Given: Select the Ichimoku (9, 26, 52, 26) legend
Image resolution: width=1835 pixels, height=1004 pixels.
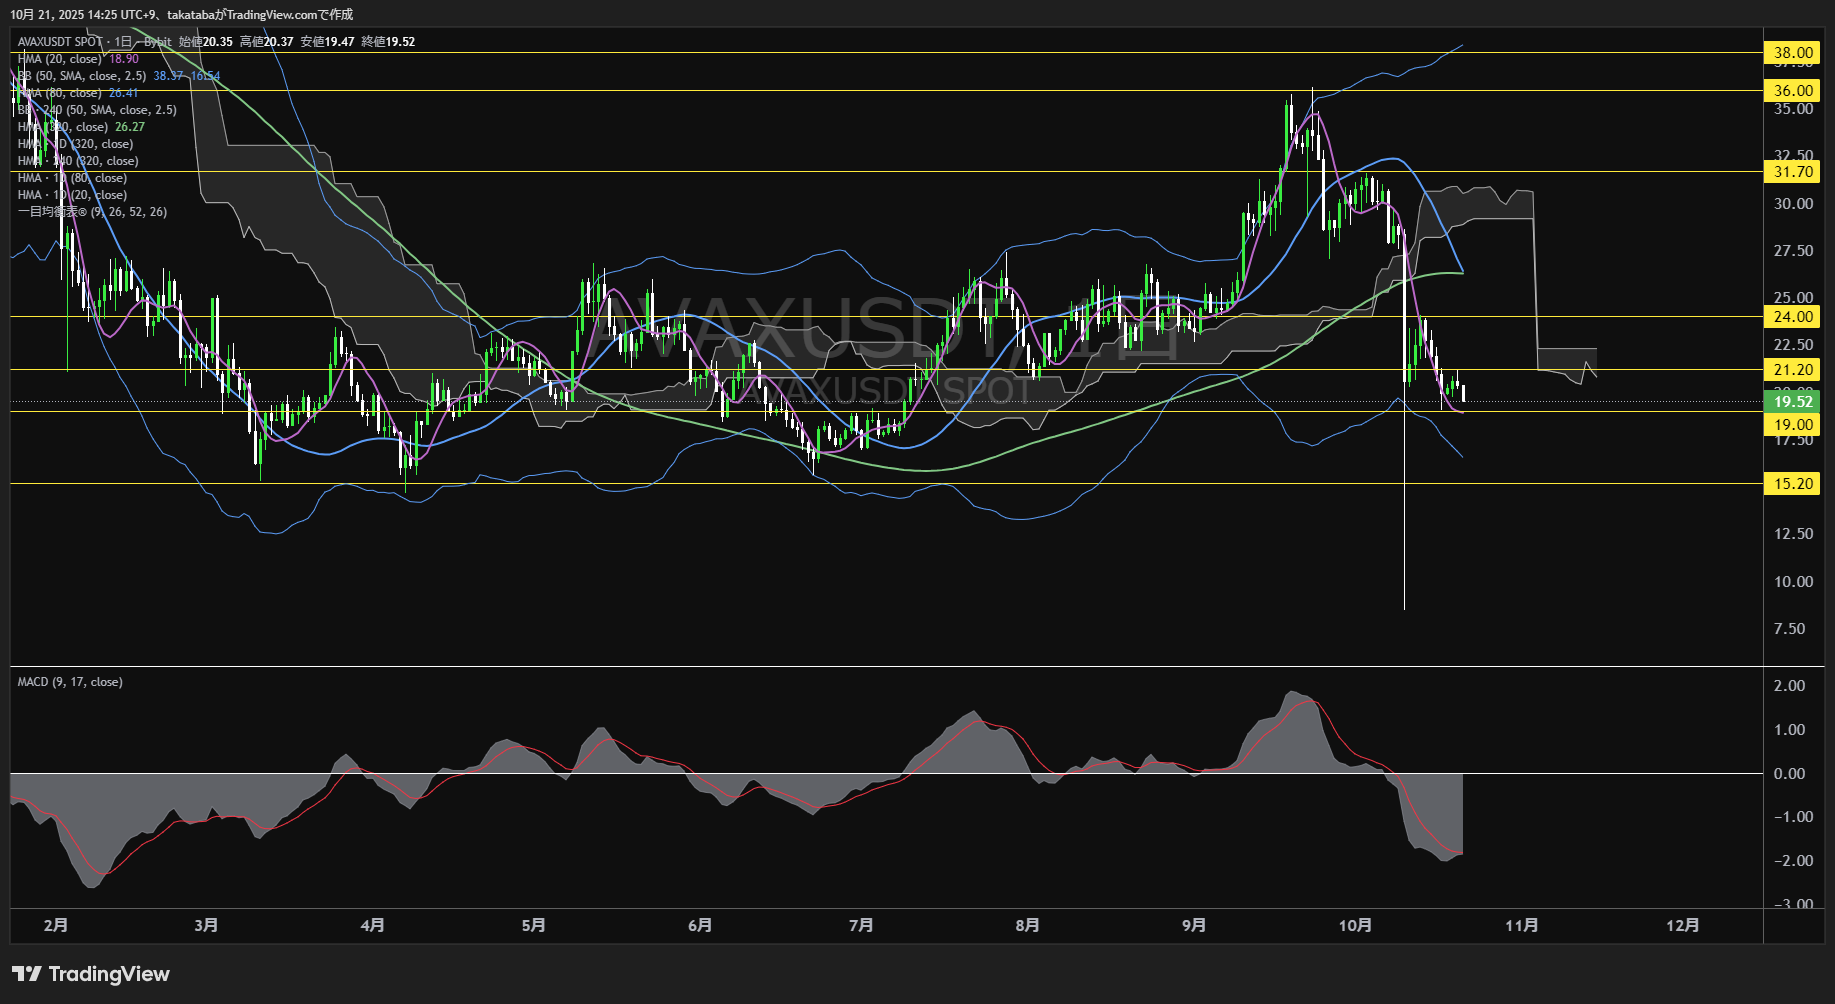Looking at the screenshot, I should point(92,212).
